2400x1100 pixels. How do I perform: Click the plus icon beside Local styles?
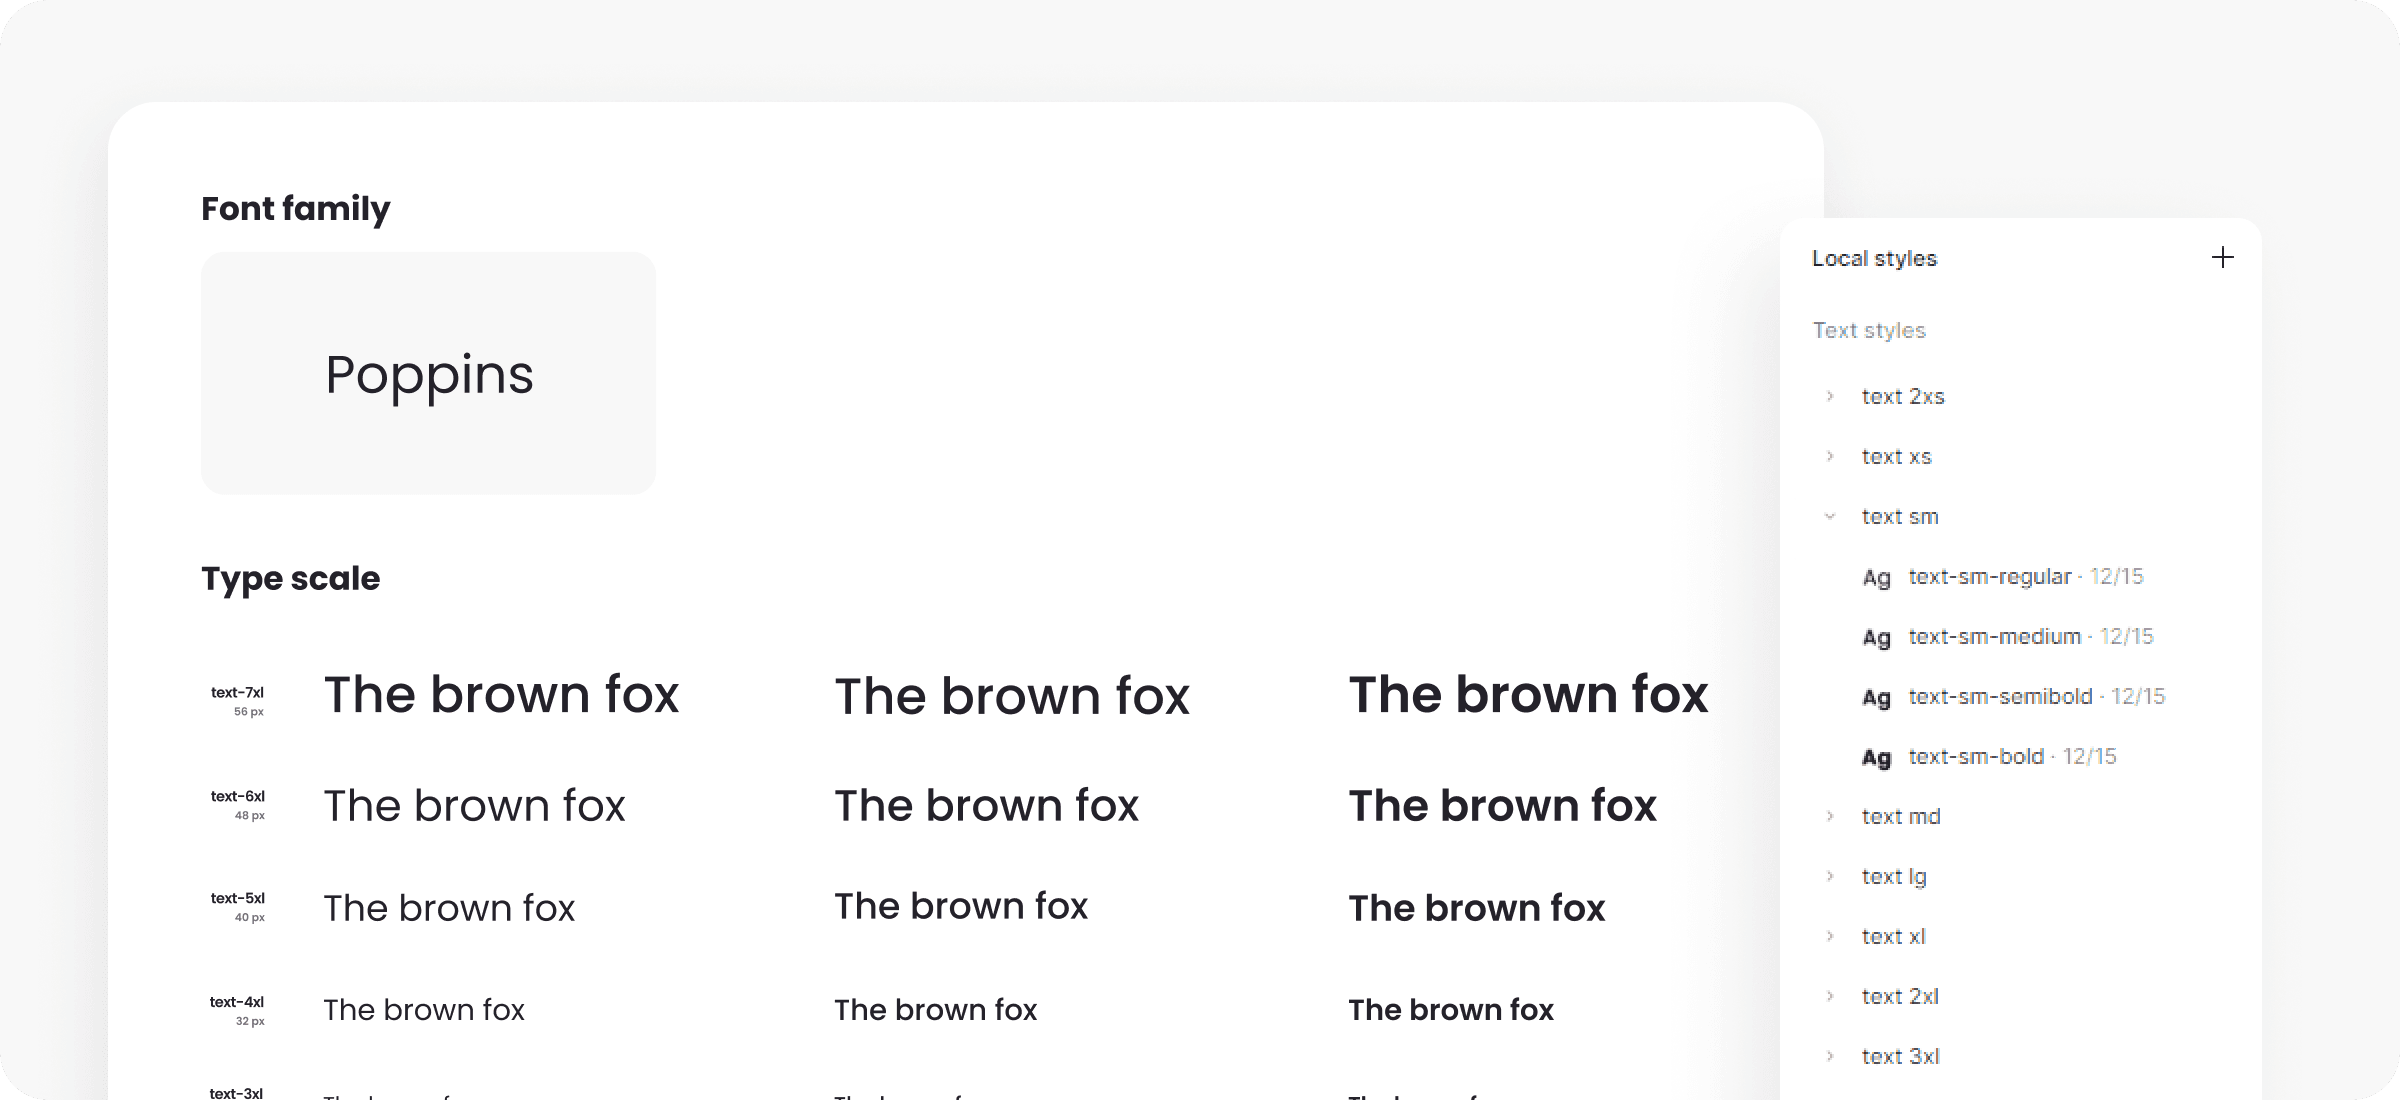(x=2222, y=258)
